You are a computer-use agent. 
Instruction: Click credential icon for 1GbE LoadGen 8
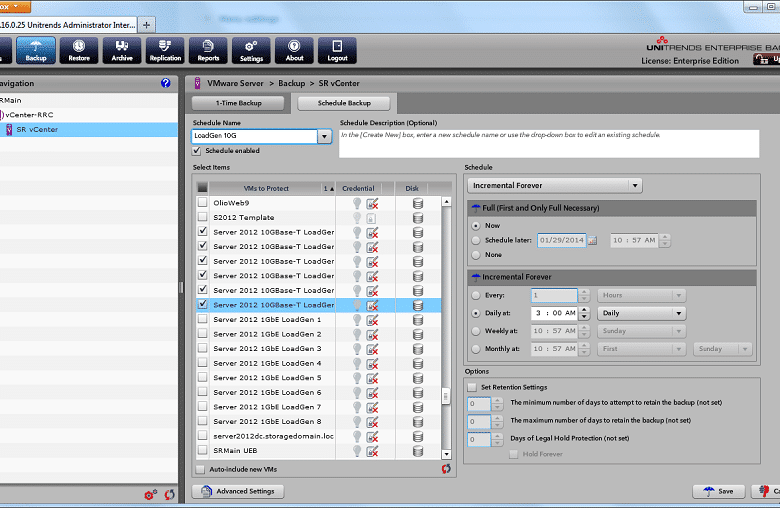(372, 421)
